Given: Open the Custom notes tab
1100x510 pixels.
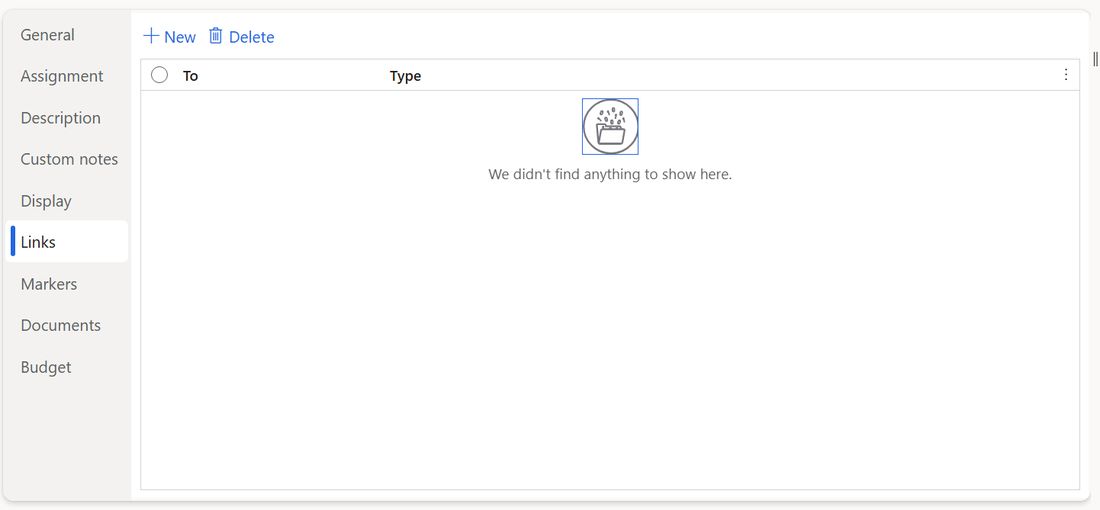Looking at the screenshot, I should pyautogui.click(x=67, y=159).
